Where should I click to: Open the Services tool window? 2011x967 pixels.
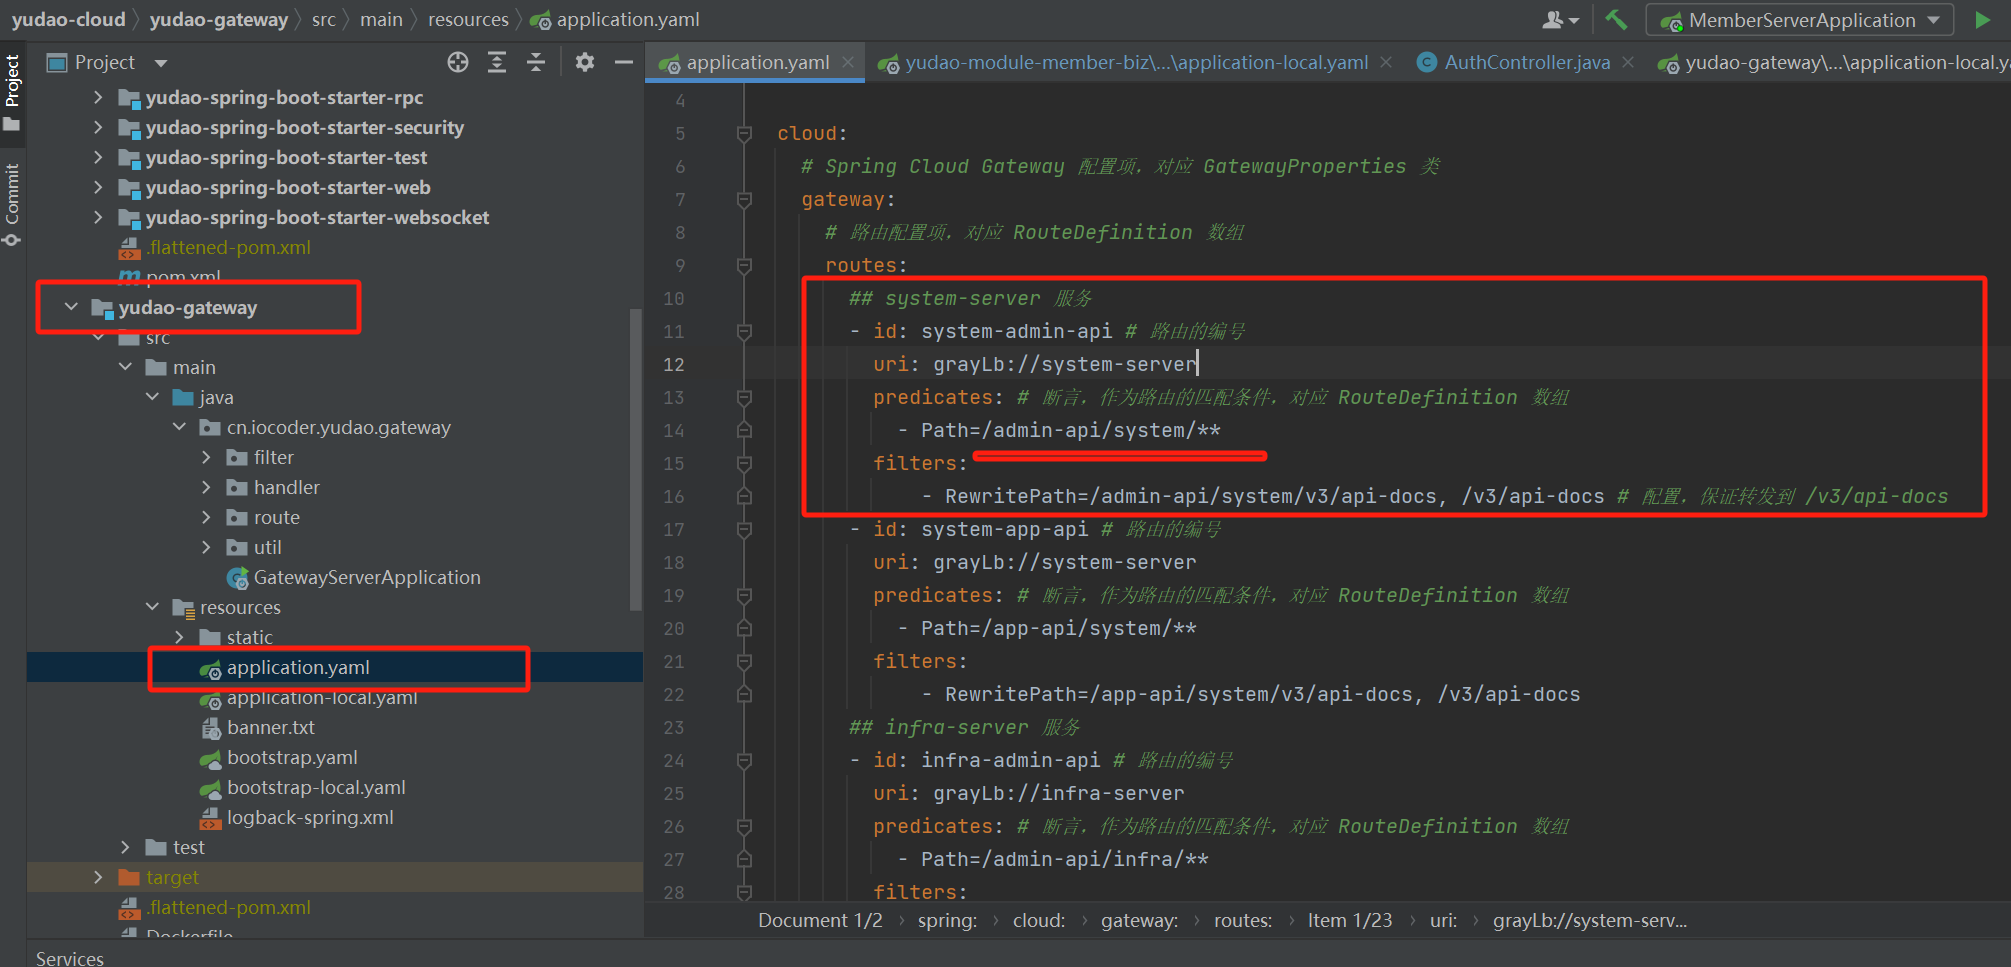click(x=70, y=957)
